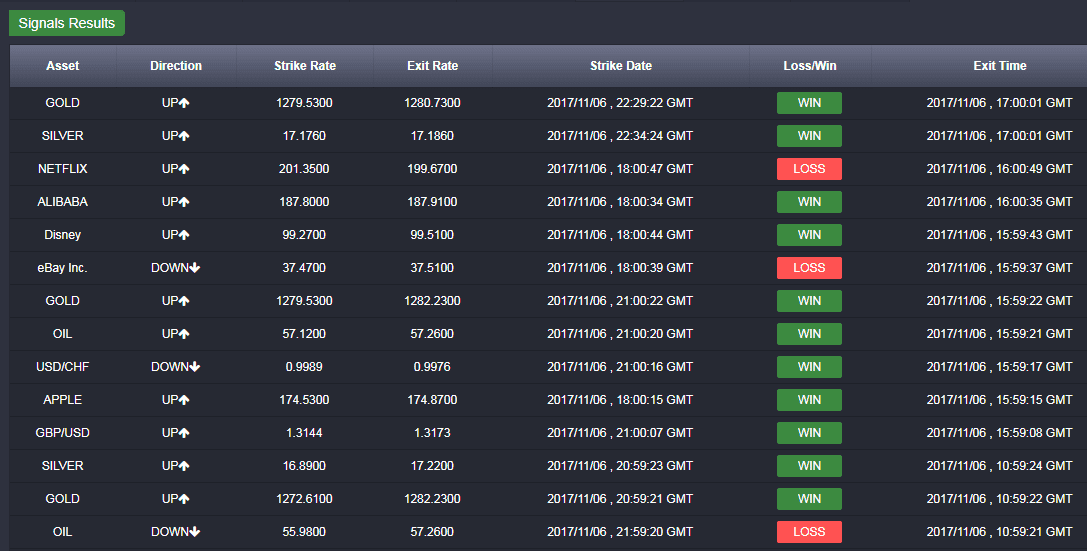The height and width of the screenshot is (551, 1087).
Task: Select the NETFLIX asset name
Action: click(62, 169)
